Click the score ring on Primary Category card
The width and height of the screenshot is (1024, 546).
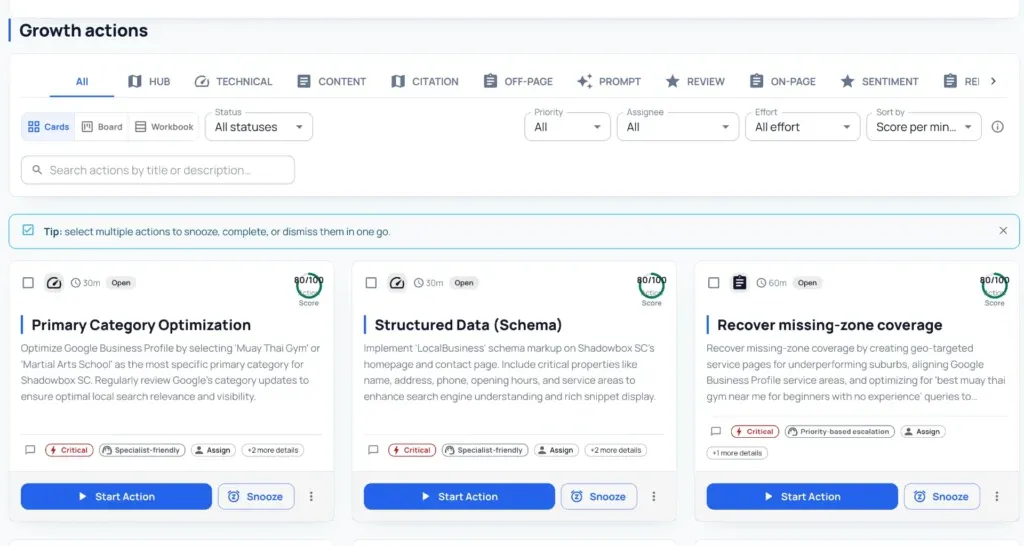coord(309,286)
